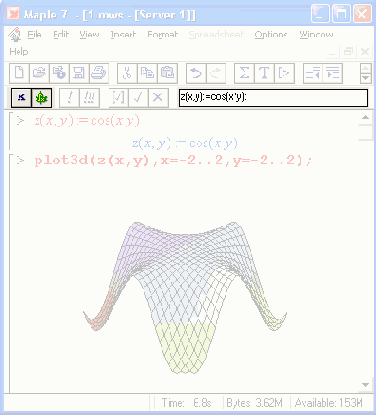376x415 pixels.
Task: Click the New worksheet icon
Action: pos(19,73)
